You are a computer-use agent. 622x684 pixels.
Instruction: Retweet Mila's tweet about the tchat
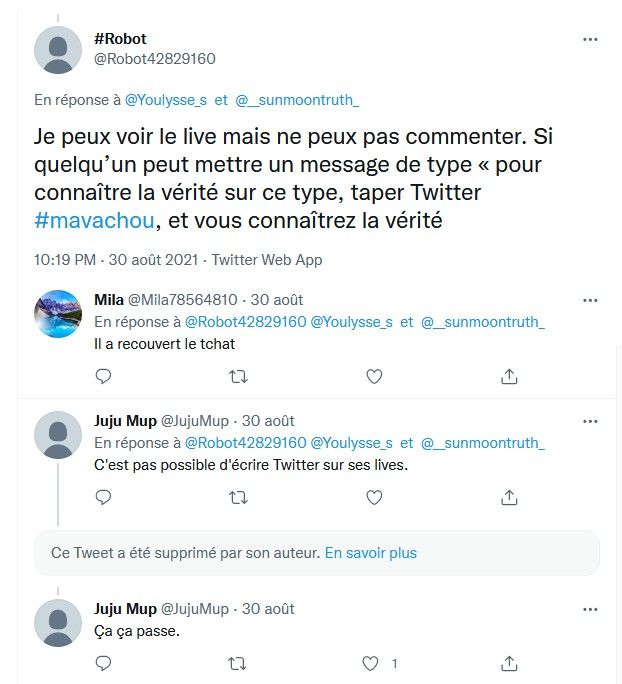239,376
